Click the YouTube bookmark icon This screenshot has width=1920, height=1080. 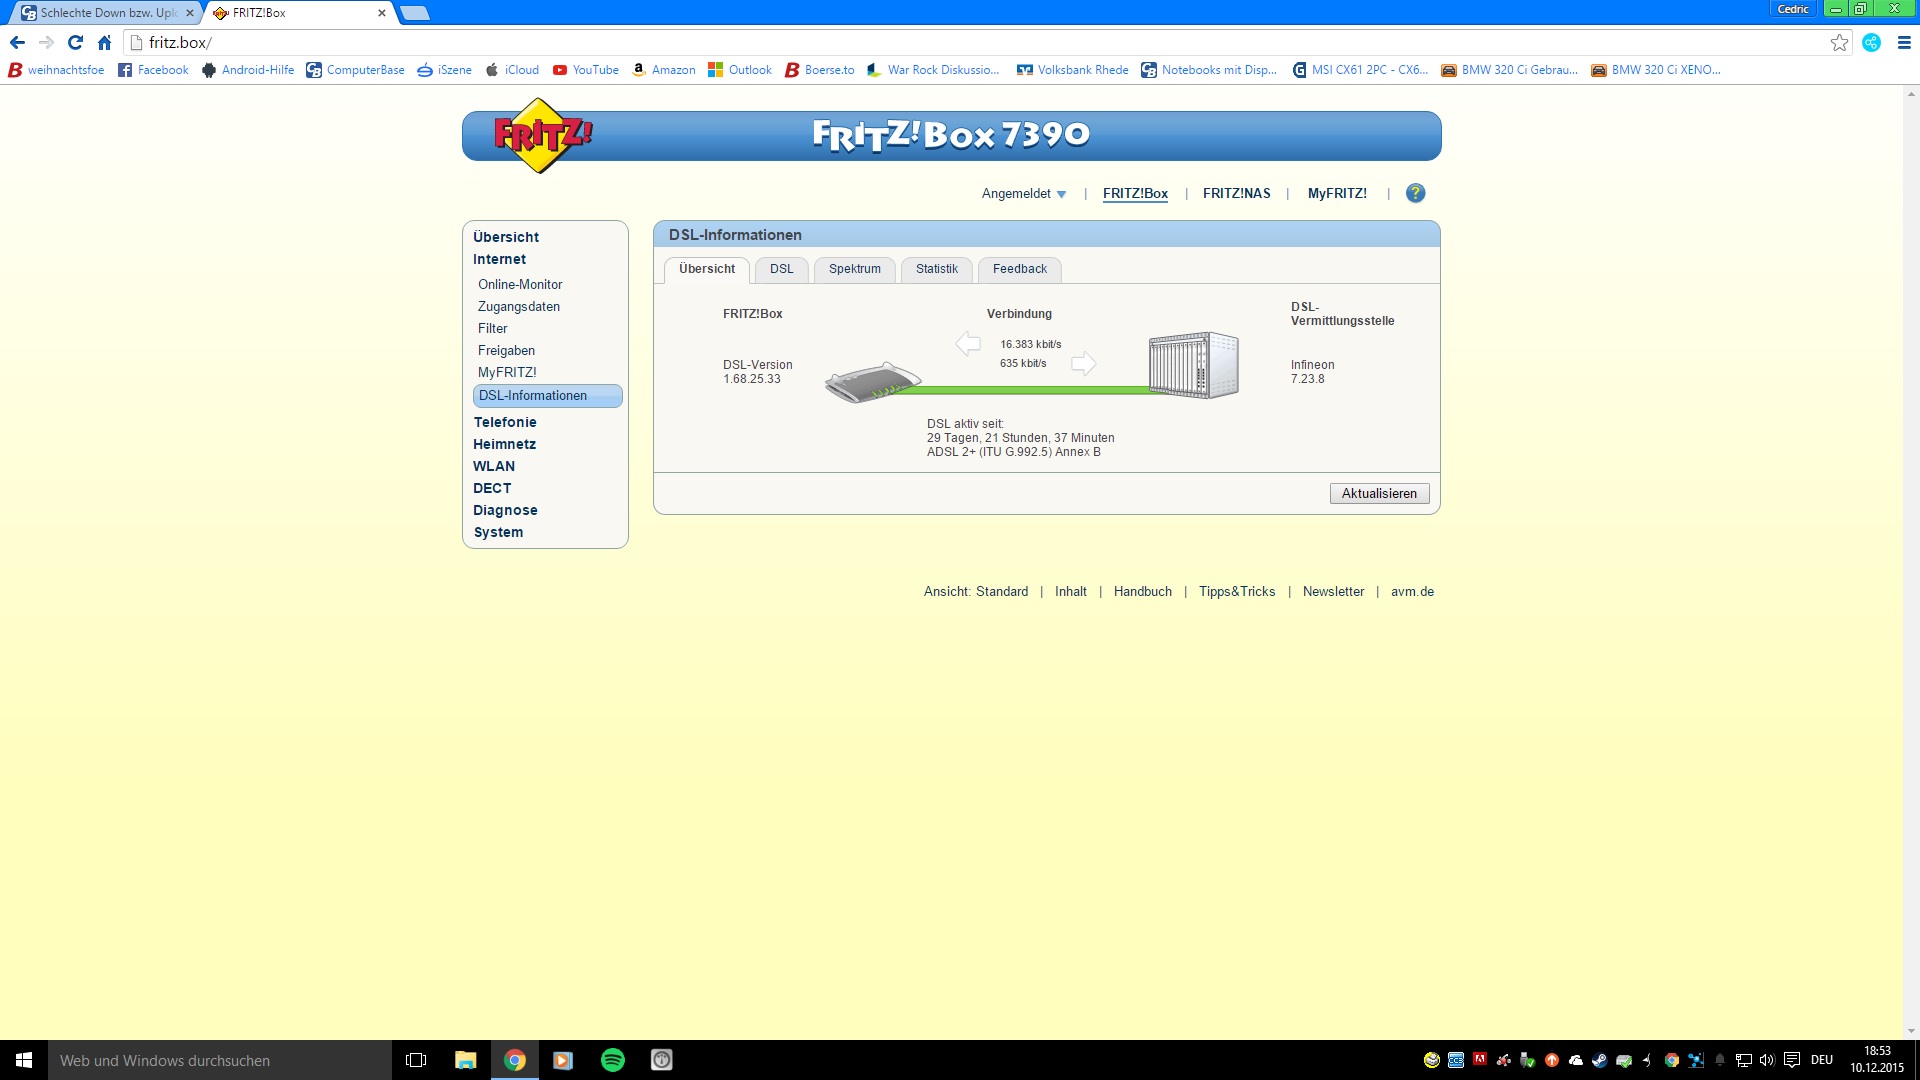560,70
